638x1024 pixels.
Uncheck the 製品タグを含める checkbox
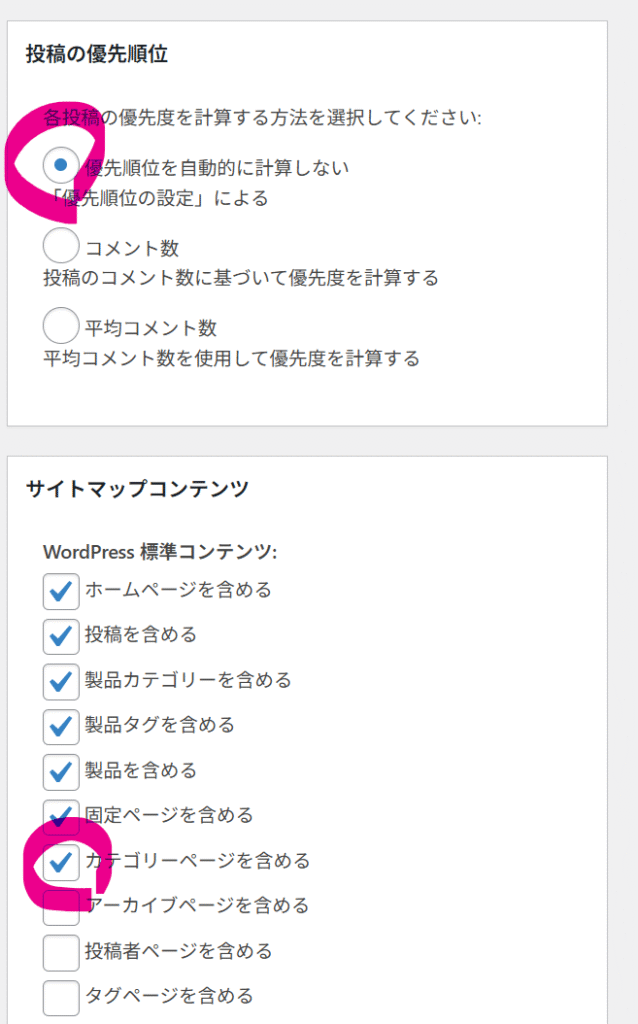(x=61, y=726)
